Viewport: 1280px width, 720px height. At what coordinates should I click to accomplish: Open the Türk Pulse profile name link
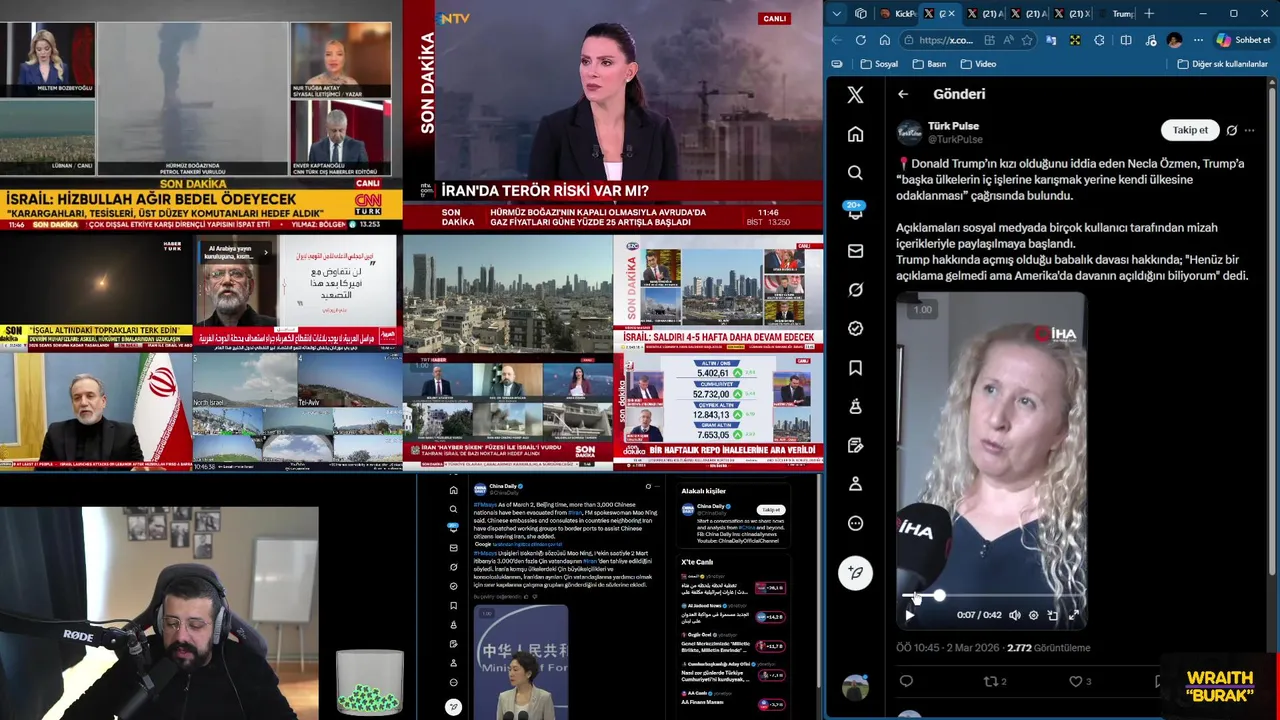pos(953,126)
